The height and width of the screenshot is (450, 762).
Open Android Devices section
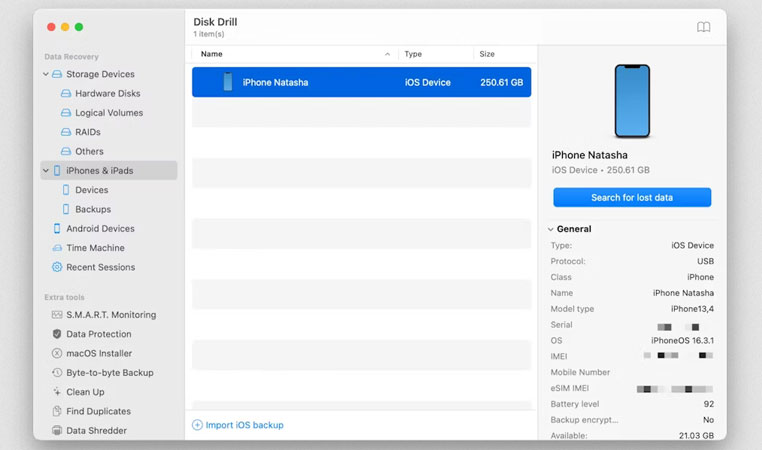[x=100, y=228]
